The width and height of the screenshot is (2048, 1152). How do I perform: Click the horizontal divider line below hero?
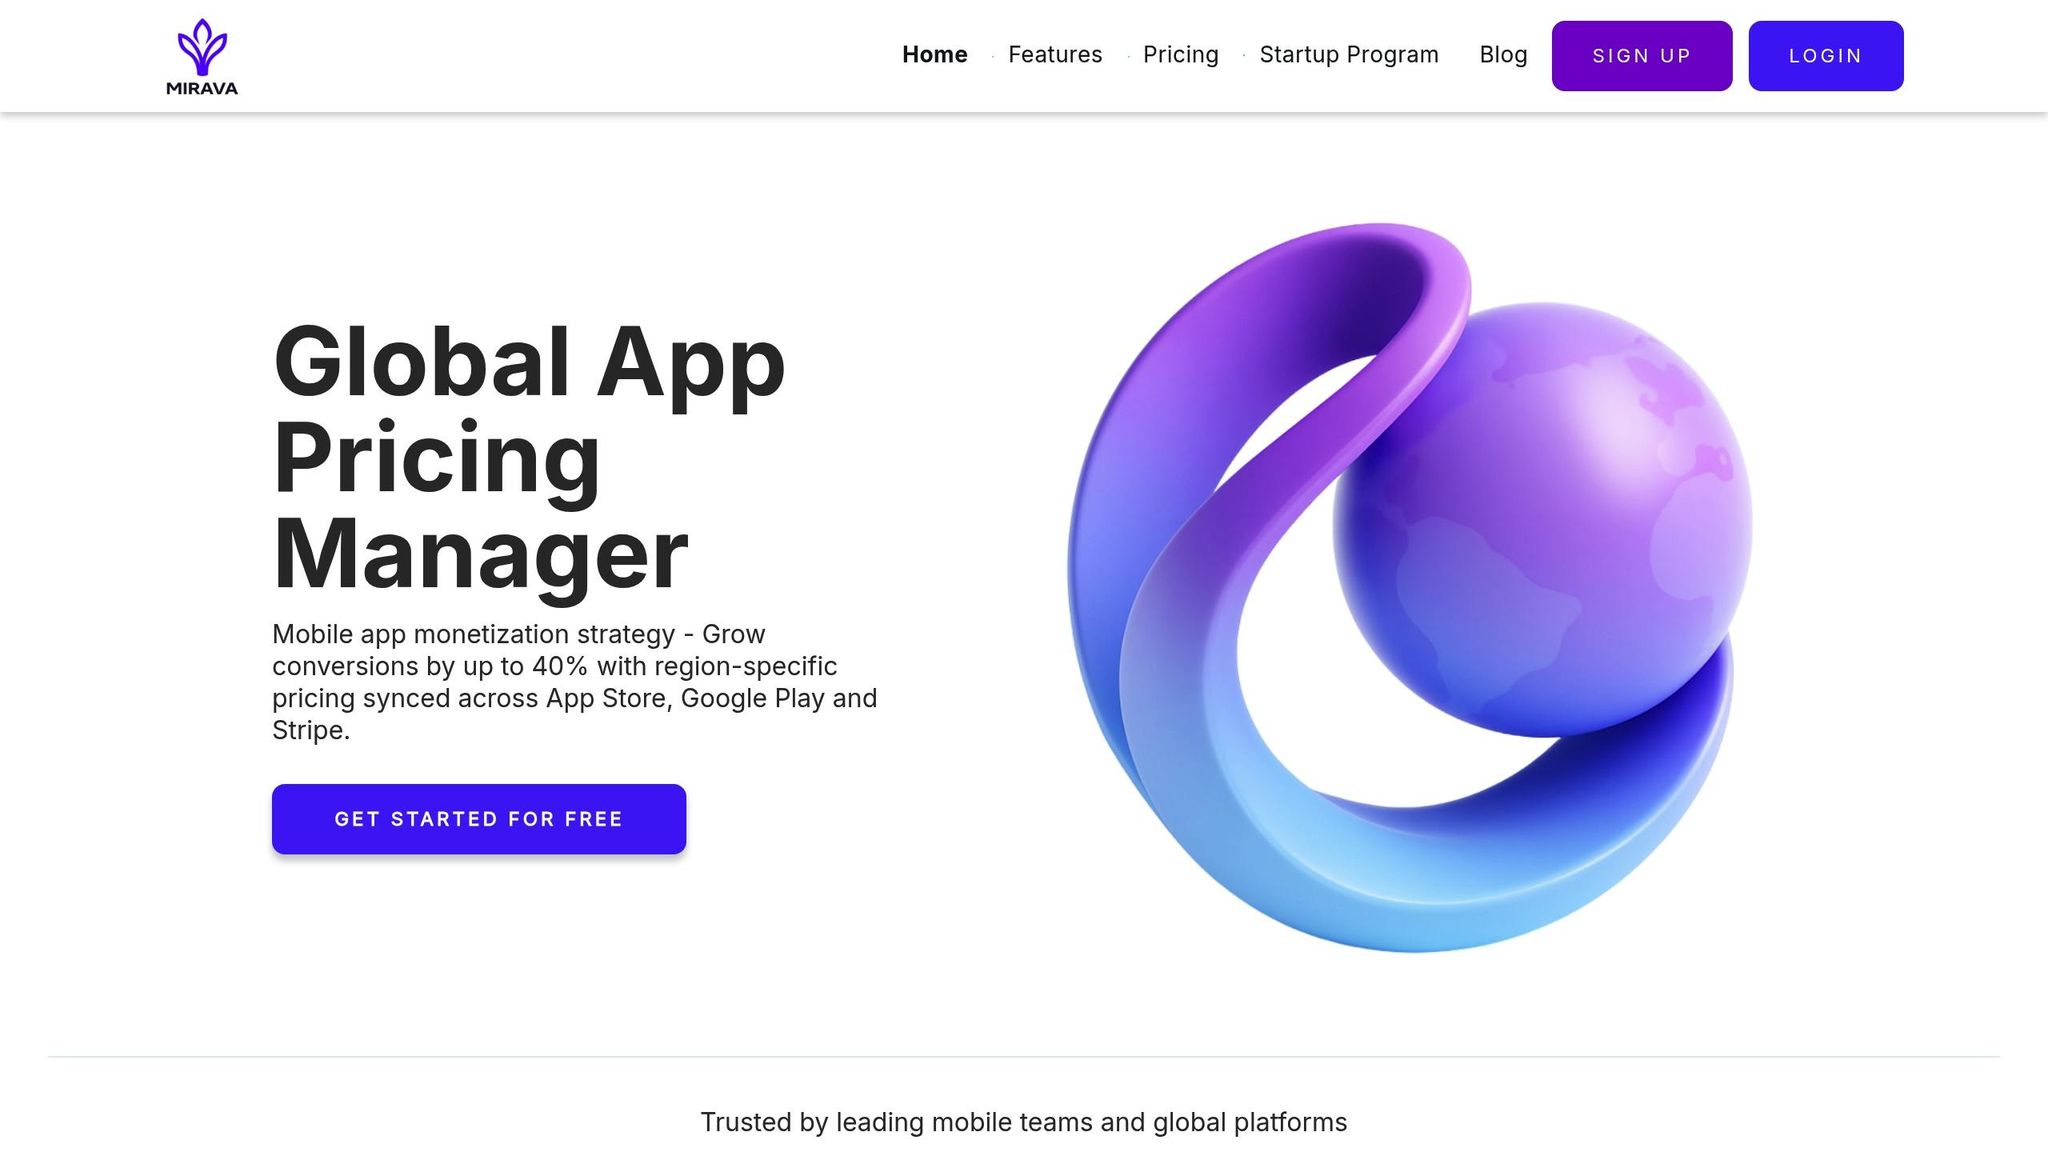[1023, 1056]
